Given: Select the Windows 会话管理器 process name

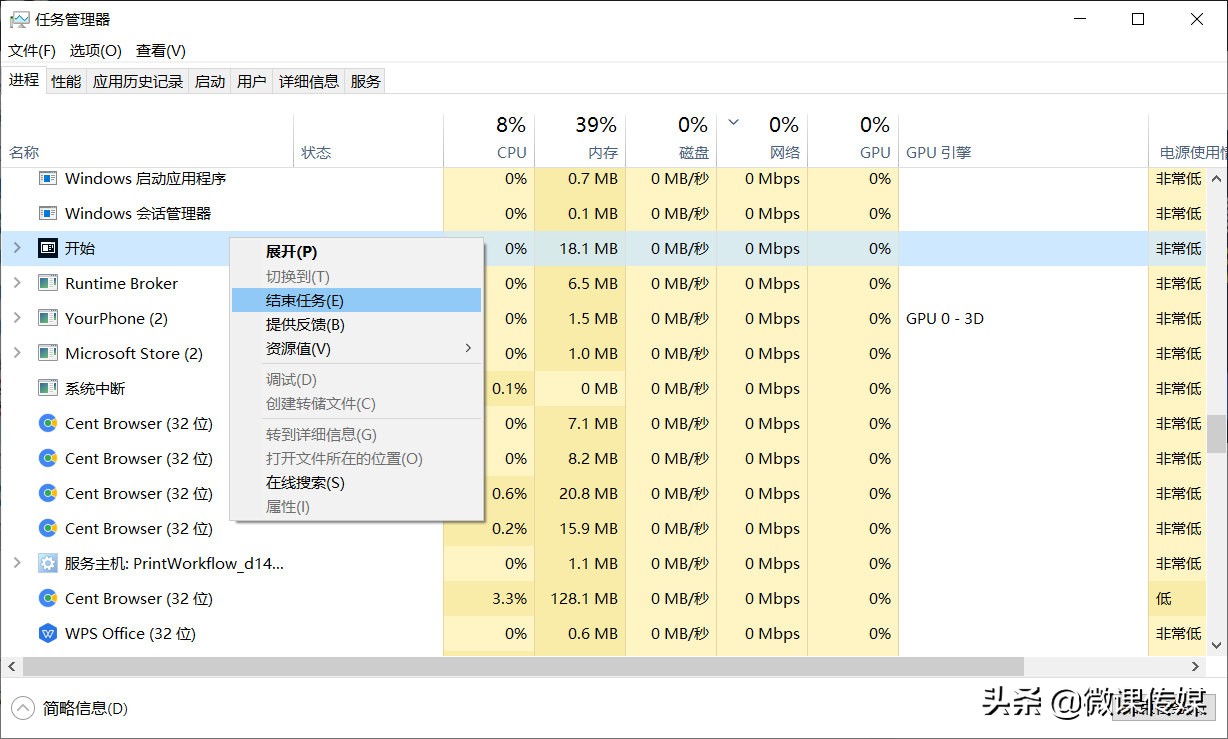Looking at the screenshot, I should click(x=138, y=214).
